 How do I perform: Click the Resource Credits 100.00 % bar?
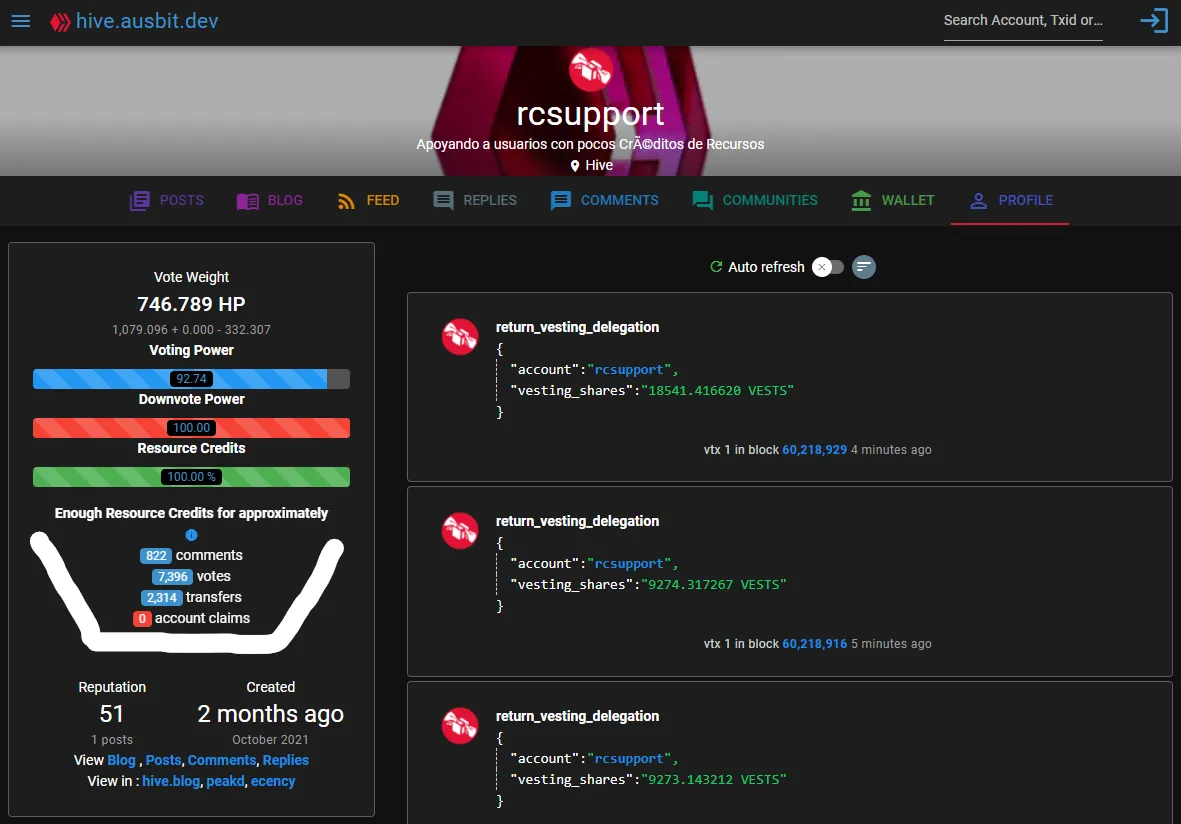[191, 477]
